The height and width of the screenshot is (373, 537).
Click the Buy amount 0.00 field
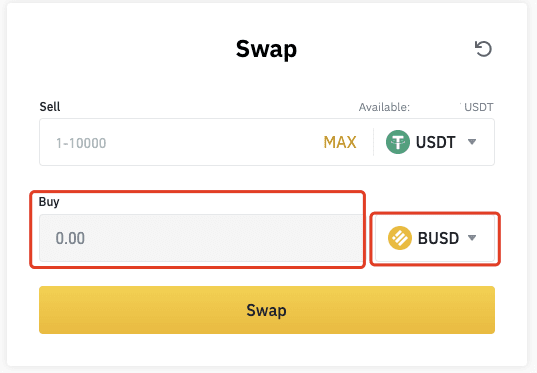point(201,238)
